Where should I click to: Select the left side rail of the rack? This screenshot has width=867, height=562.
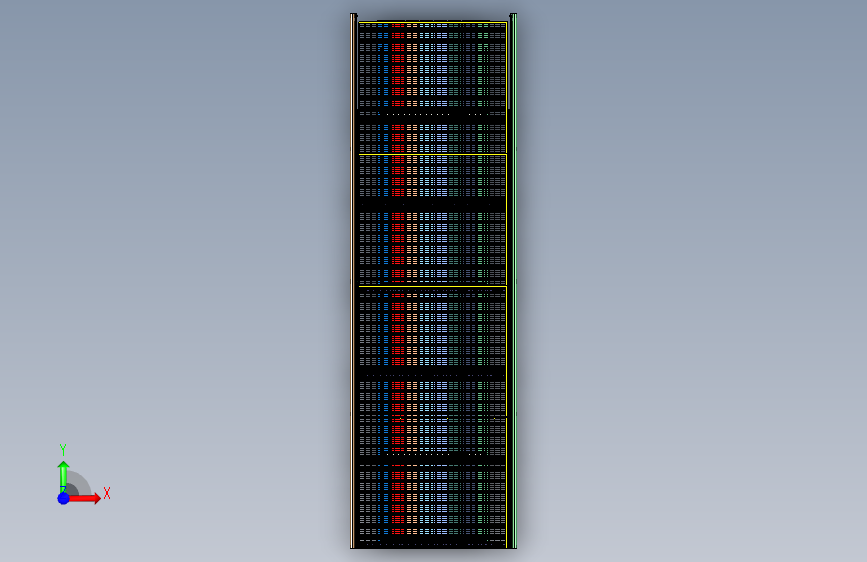(353, 281)
